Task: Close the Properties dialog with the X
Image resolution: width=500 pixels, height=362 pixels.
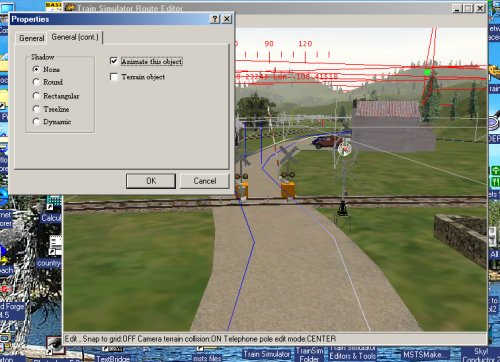Action: (227, 19)
